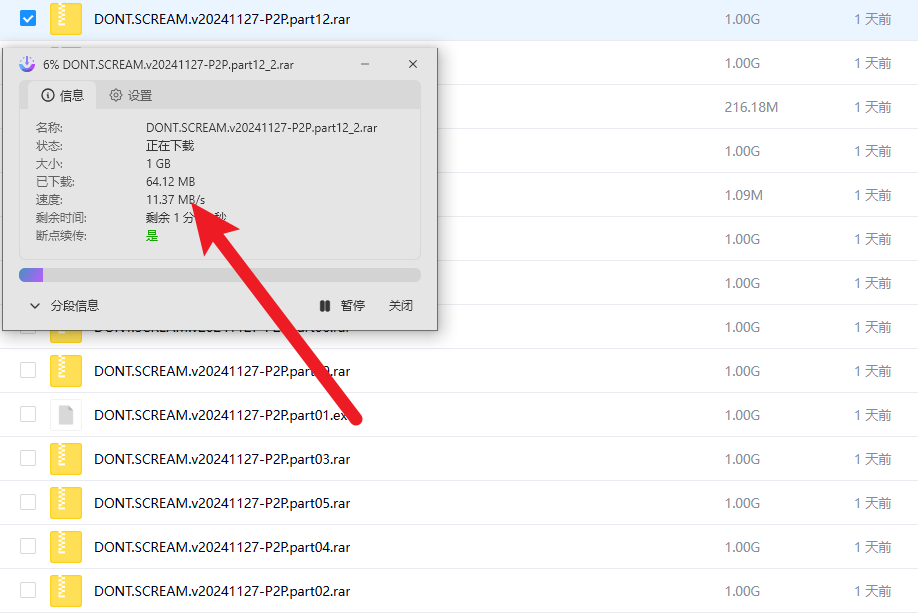This screenshot has width=918, height=613.
Task: Click the document icon beside part01.exe file
Action: pos(65,415)
